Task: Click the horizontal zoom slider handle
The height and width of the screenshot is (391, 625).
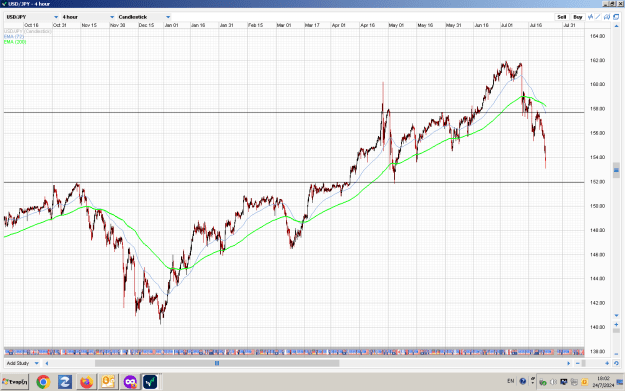Action: (x=584, y=363)
